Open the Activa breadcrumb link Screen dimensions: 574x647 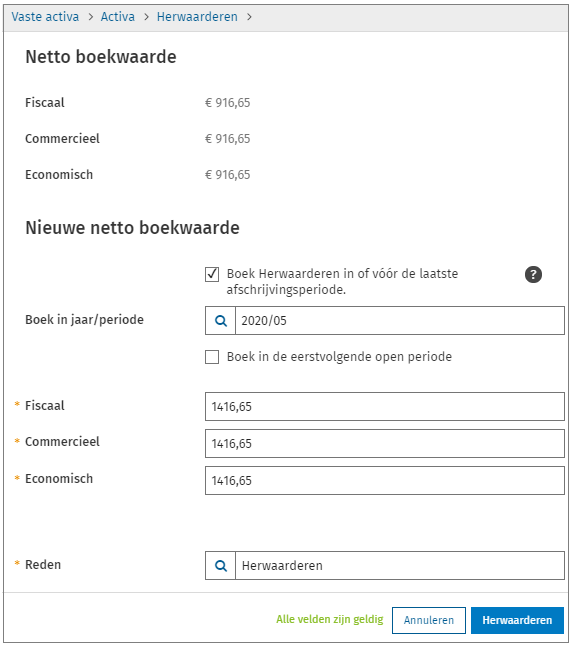click(x=118, y=17)
